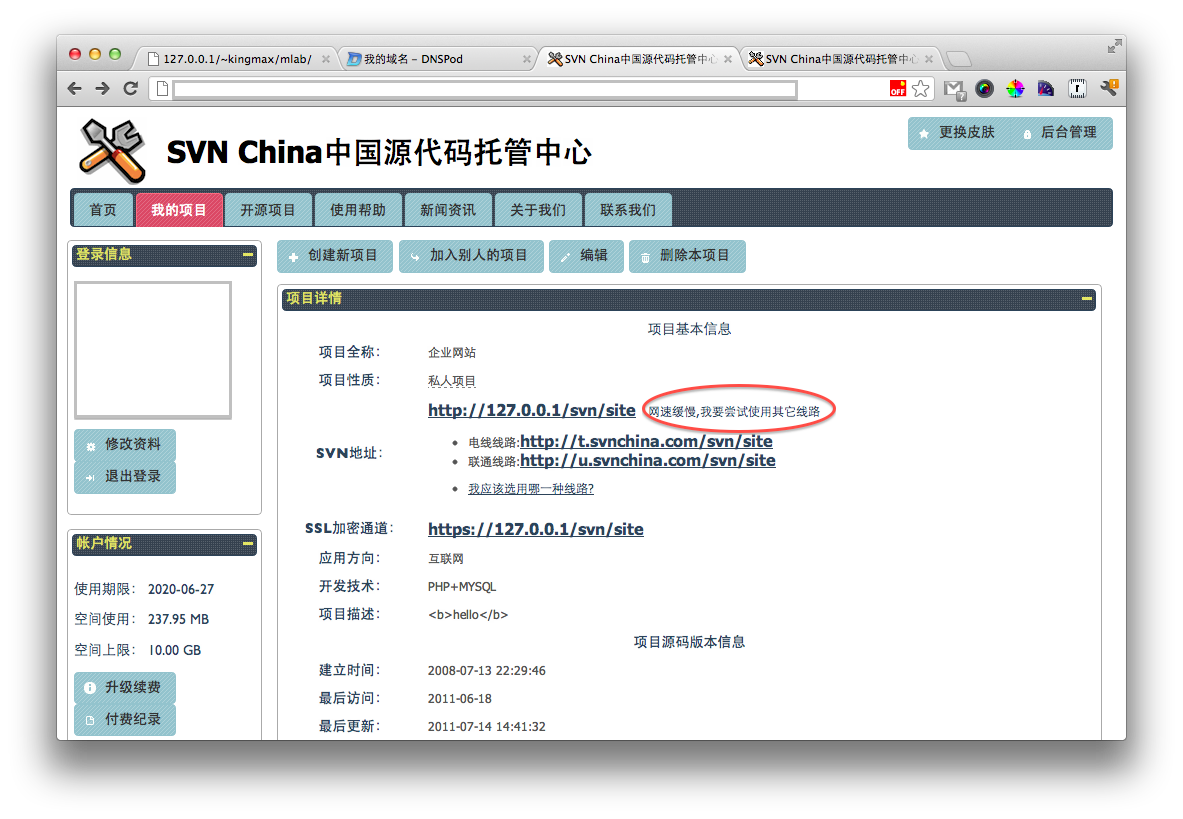This screenshot has height=819, width=1183.
Task: Toggle fullscreen with the window corner arrows
Action: click(1114, 47)
